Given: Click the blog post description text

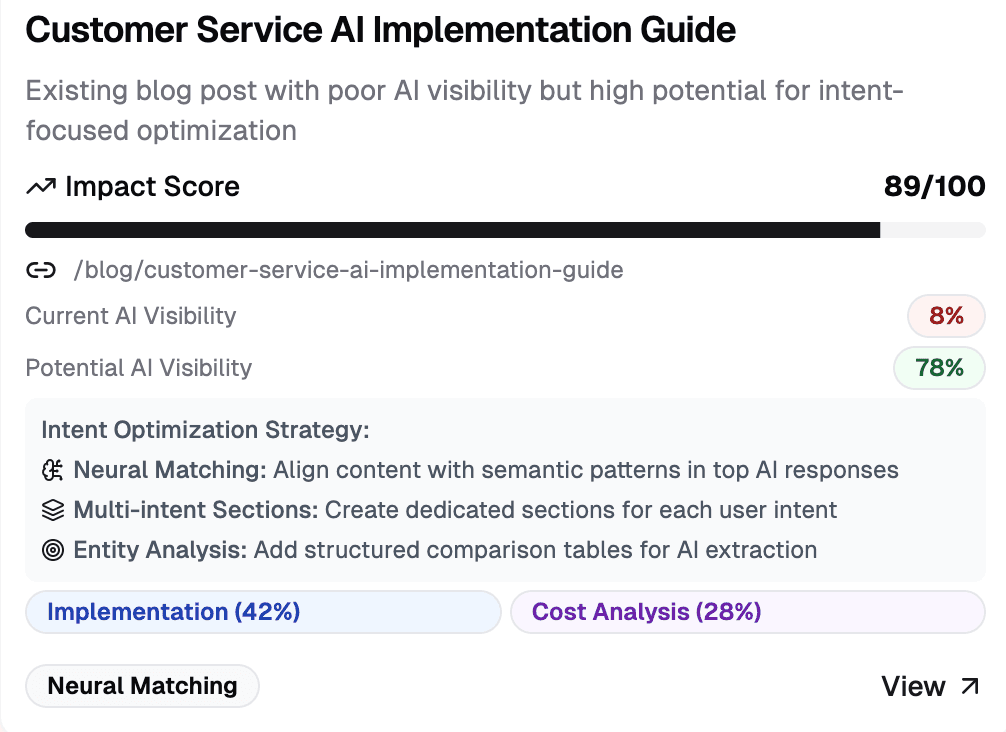Looking at the screenshot, I should coord(465,110).
